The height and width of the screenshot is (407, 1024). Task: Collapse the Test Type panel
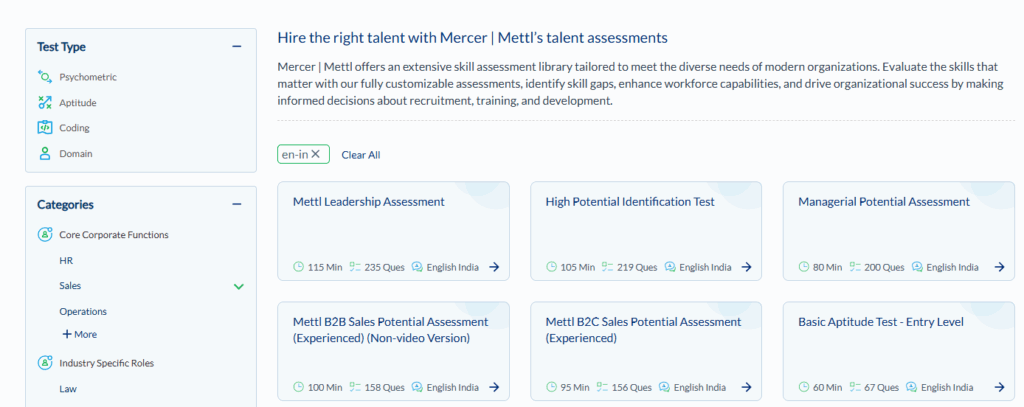(x=236, y=46)
